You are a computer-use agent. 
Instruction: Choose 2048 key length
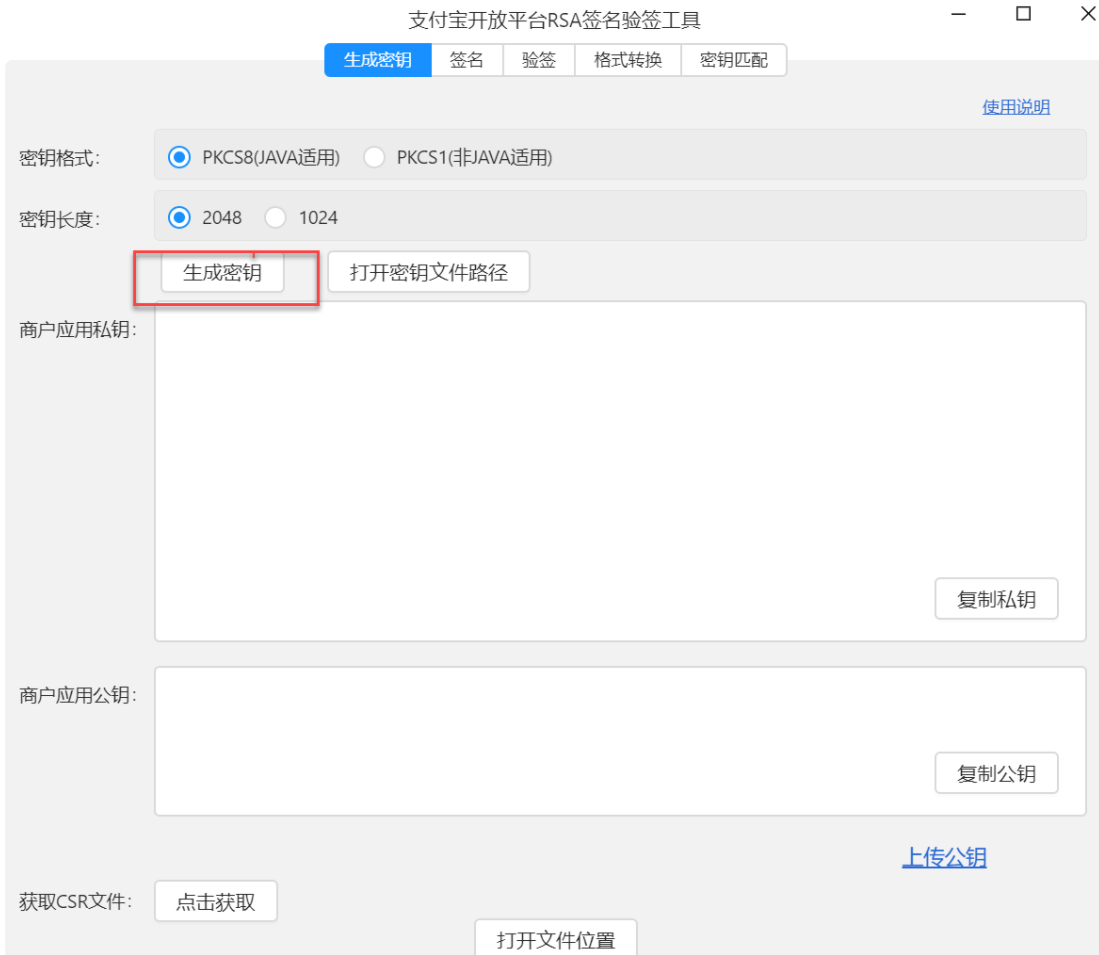point(180,217)
